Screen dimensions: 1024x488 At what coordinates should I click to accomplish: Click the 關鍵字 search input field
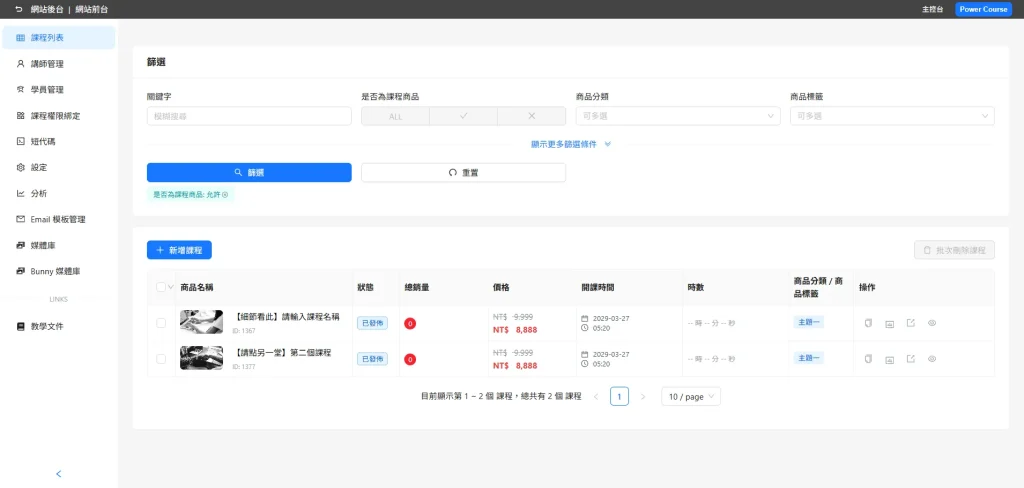click(x=249, y=116)
